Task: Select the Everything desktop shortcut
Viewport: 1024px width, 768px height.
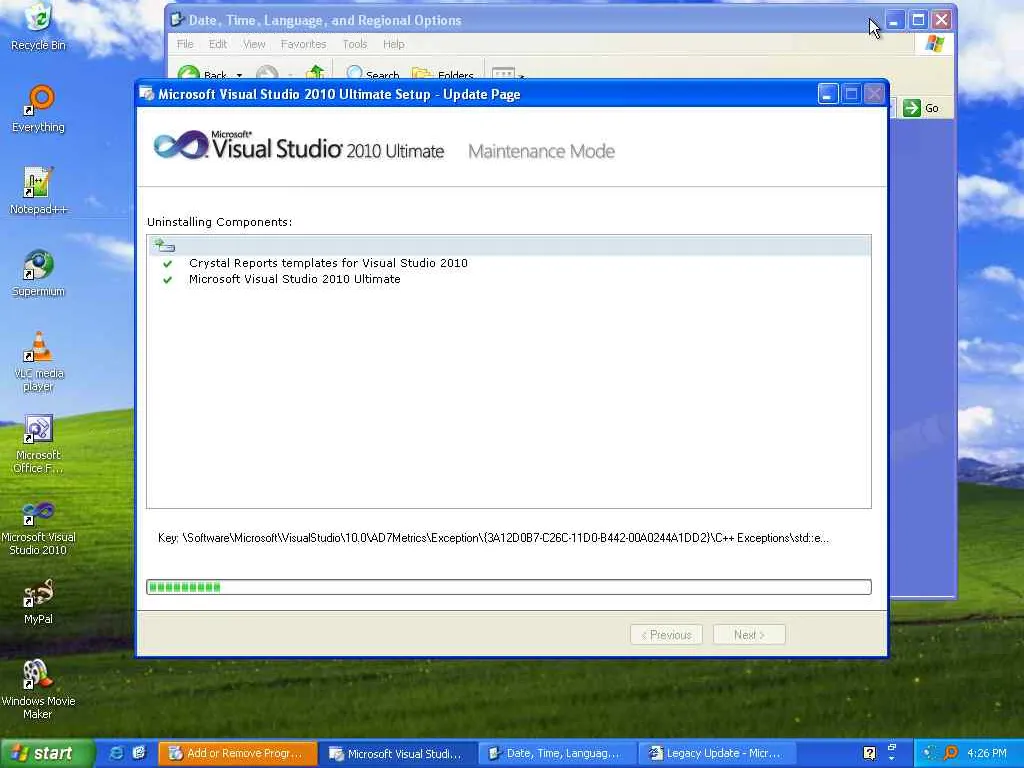Action: click(39, 109)
